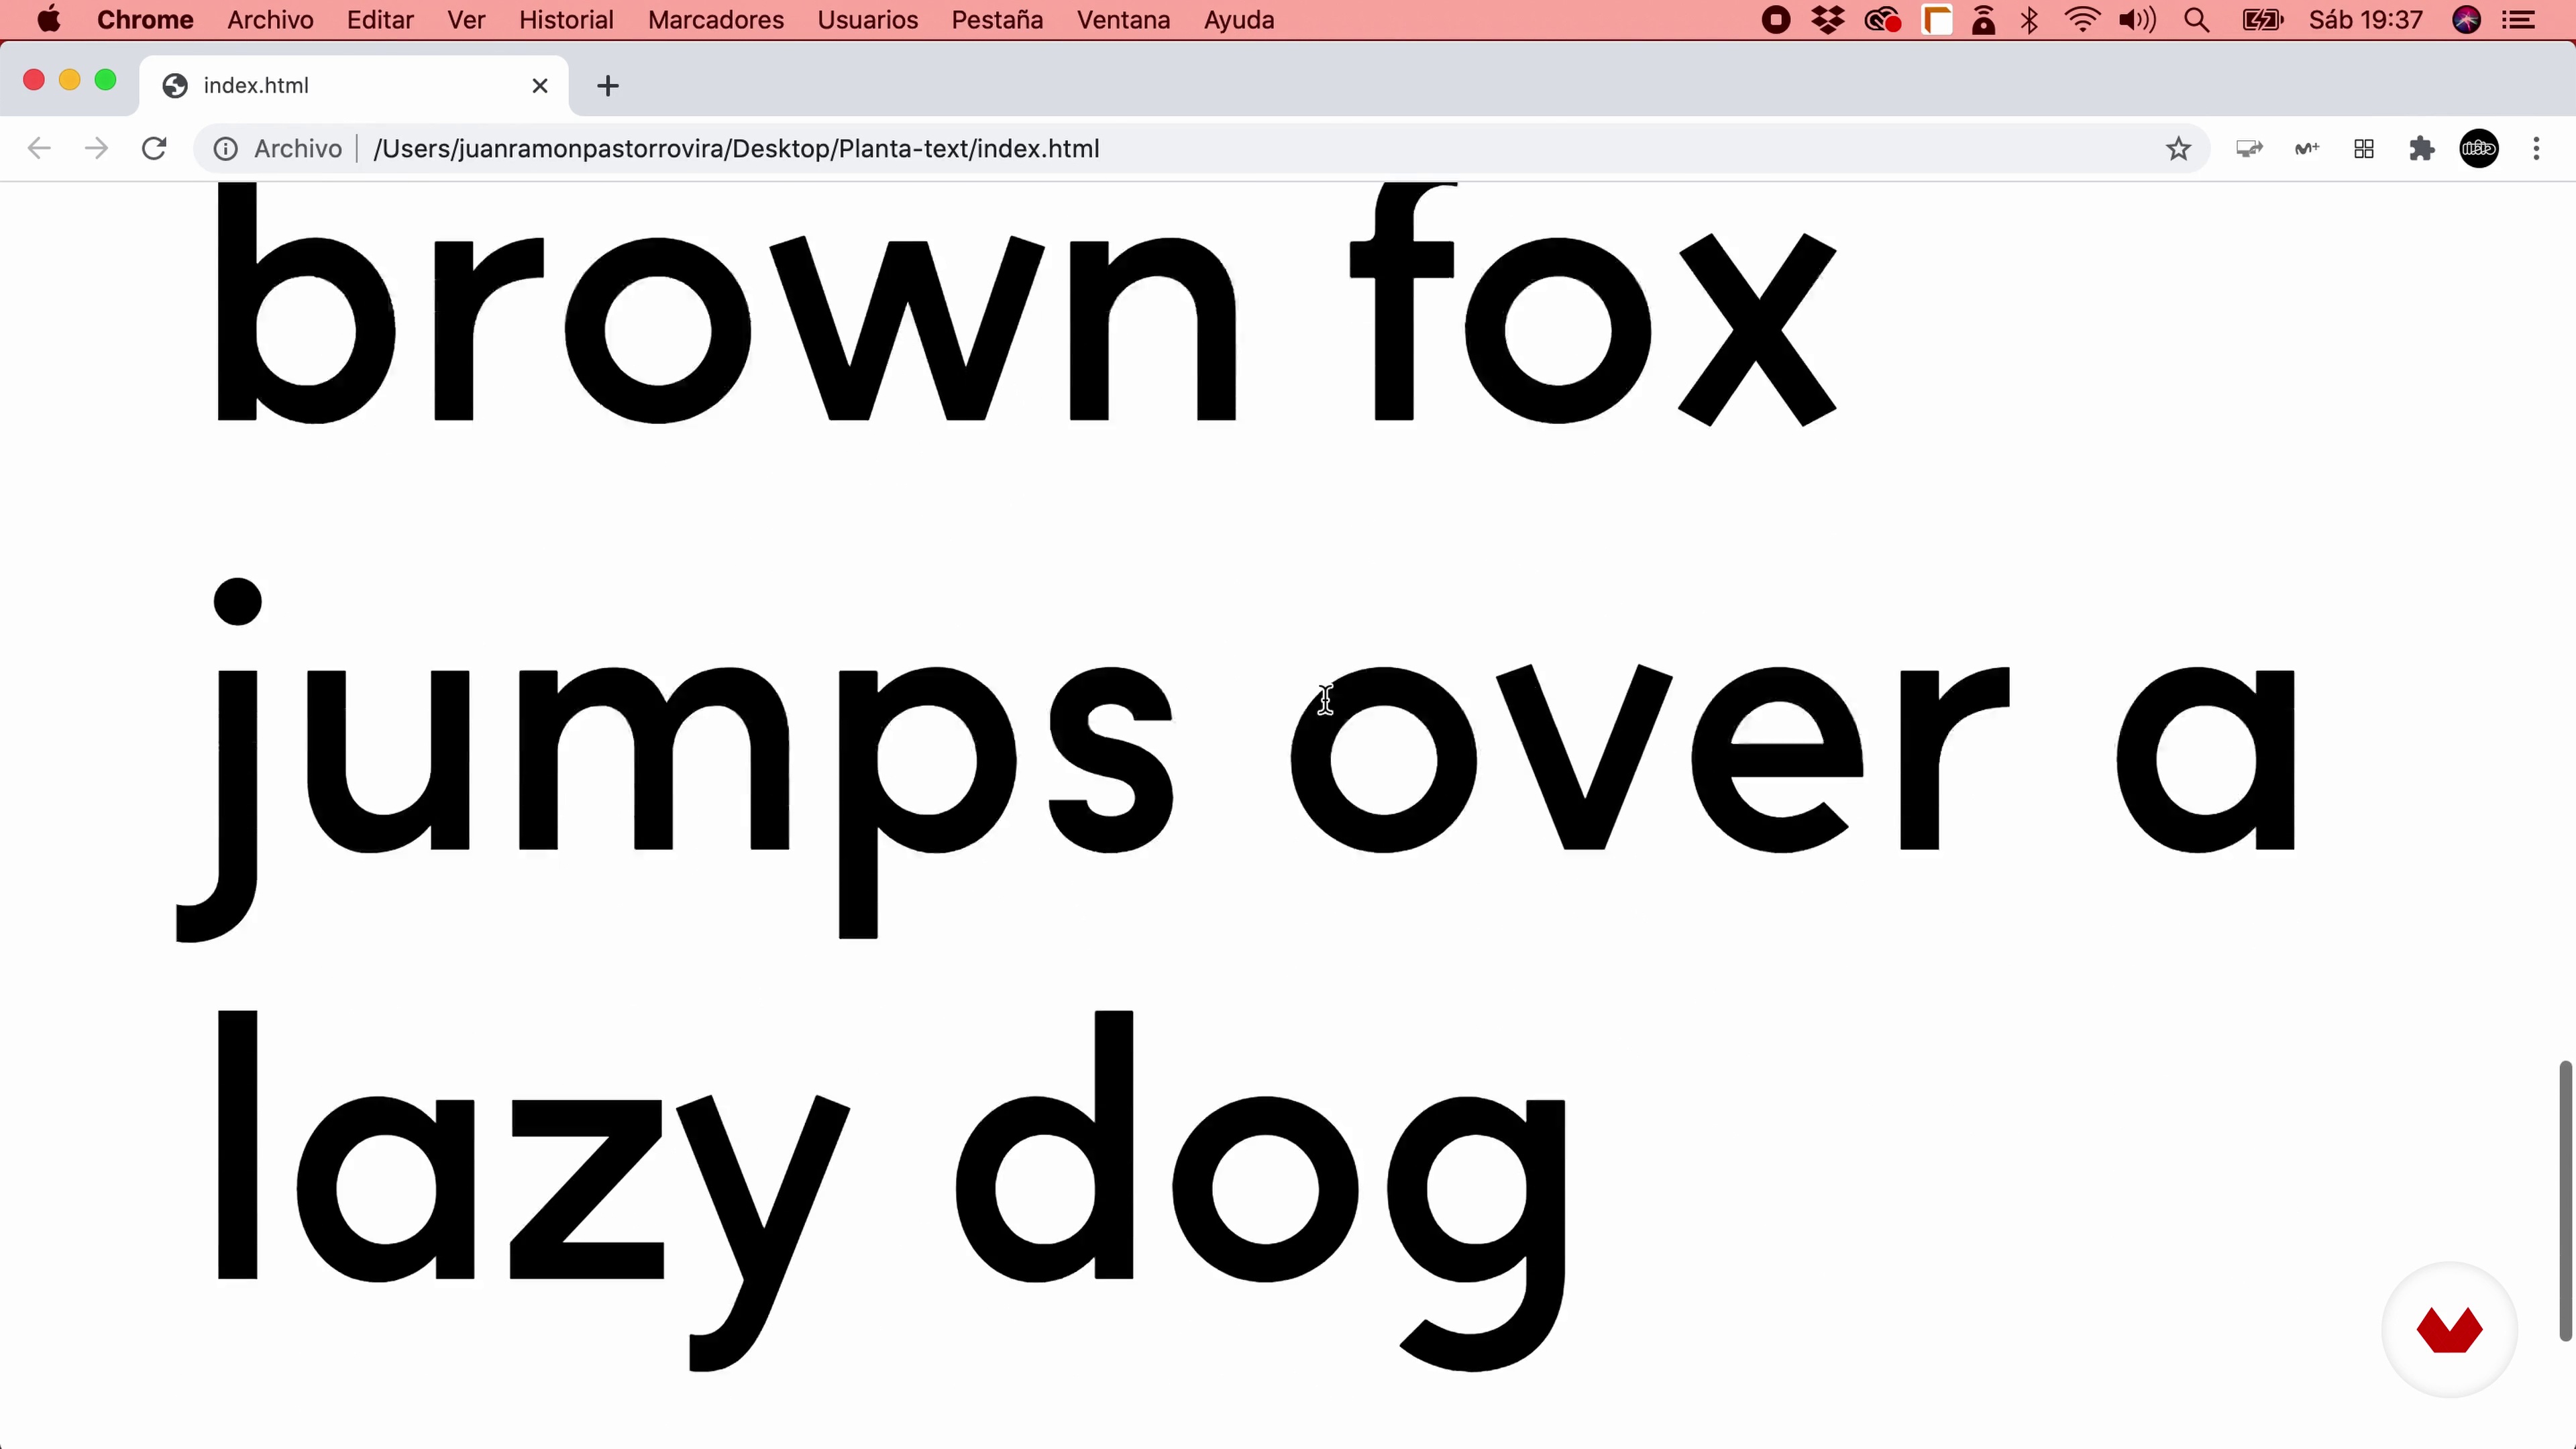Reload the current page

(x=154, y=149)
